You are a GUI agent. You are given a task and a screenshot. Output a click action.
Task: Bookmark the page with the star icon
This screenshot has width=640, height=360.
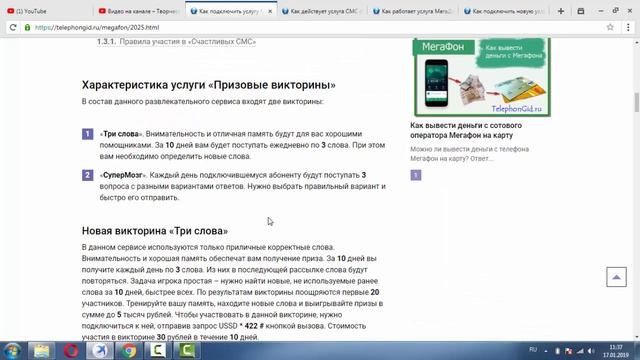pyautogui.click(x=610, y=27)
